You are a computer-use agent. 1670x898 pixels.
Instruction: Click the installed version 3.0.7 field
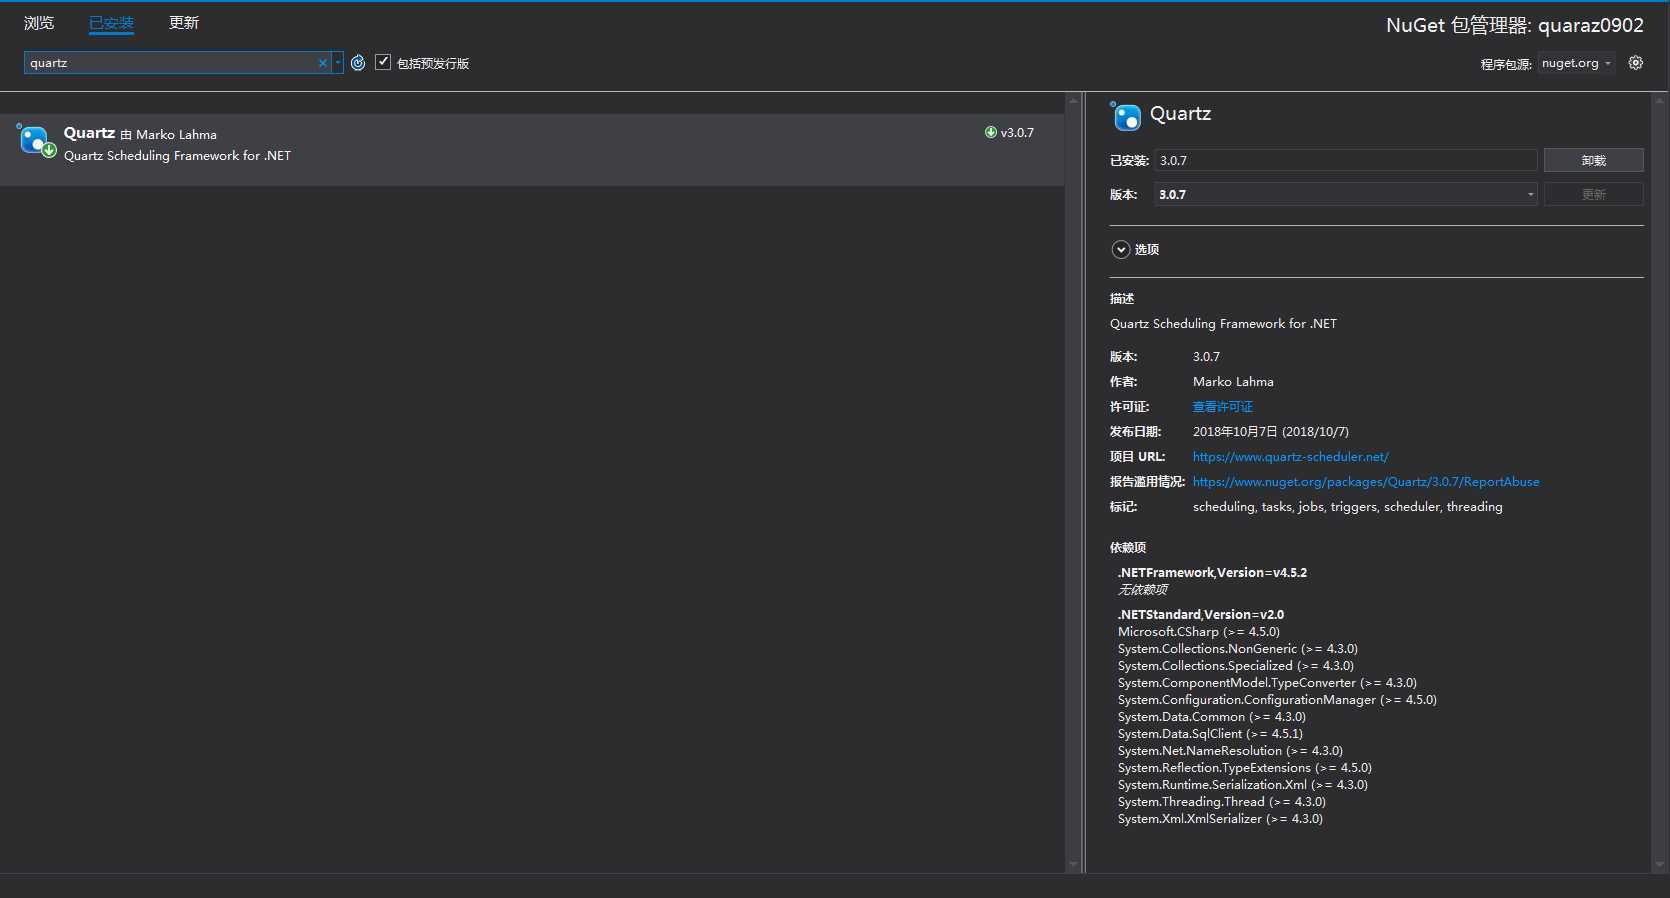(x=1346, y=160)
